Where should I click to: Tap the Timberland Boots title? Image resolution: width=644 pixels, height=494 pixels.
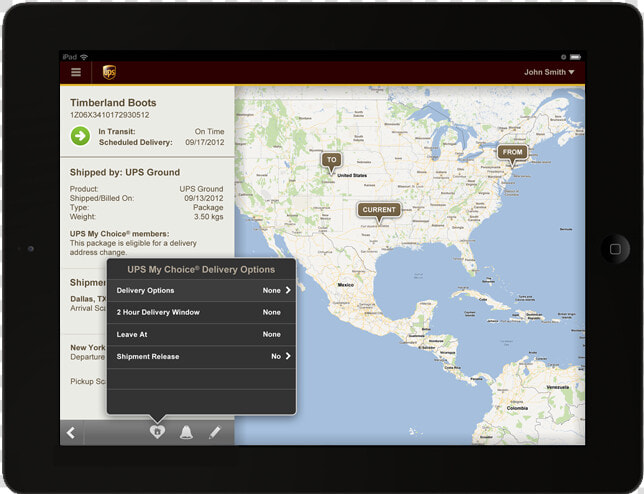pos(113,103)
